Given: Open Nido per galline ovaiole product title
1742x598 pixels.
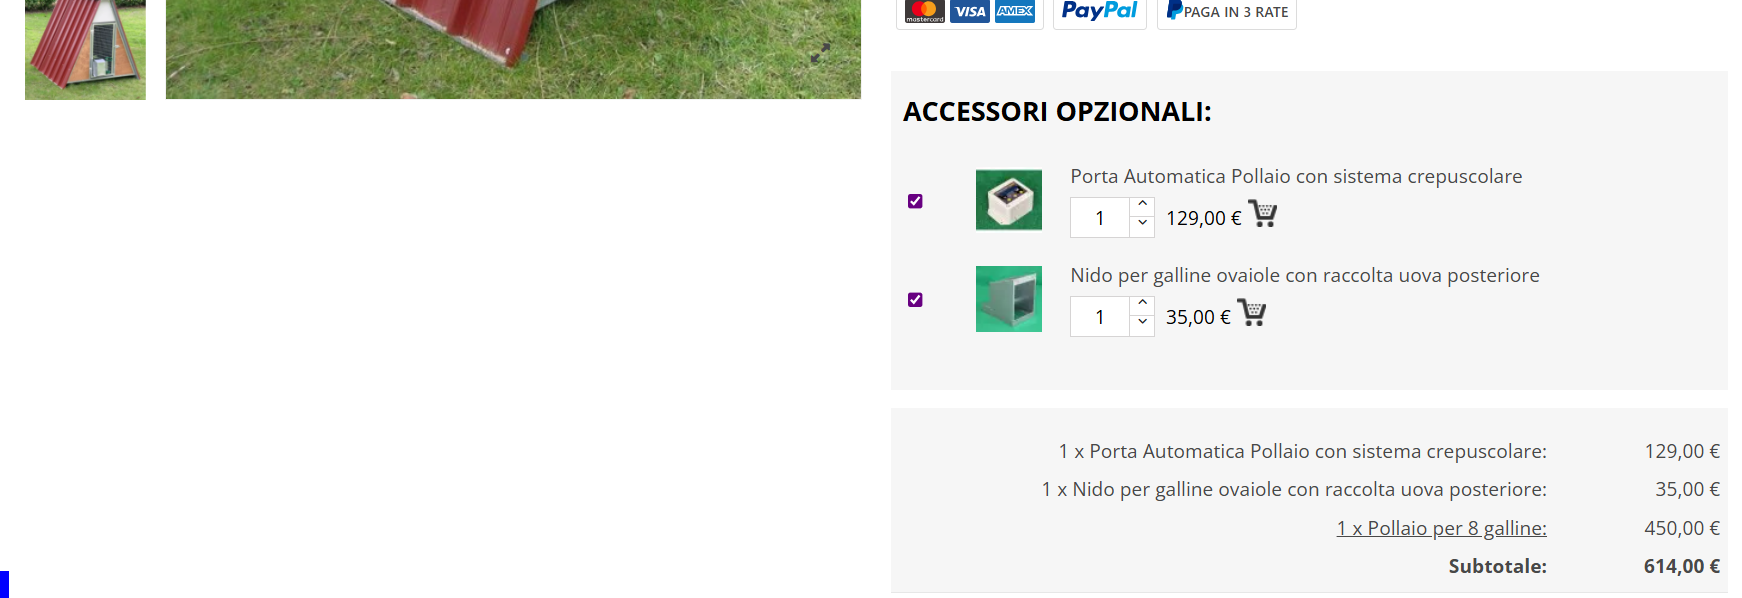Looking at the screenshot, I should 1305,276.
